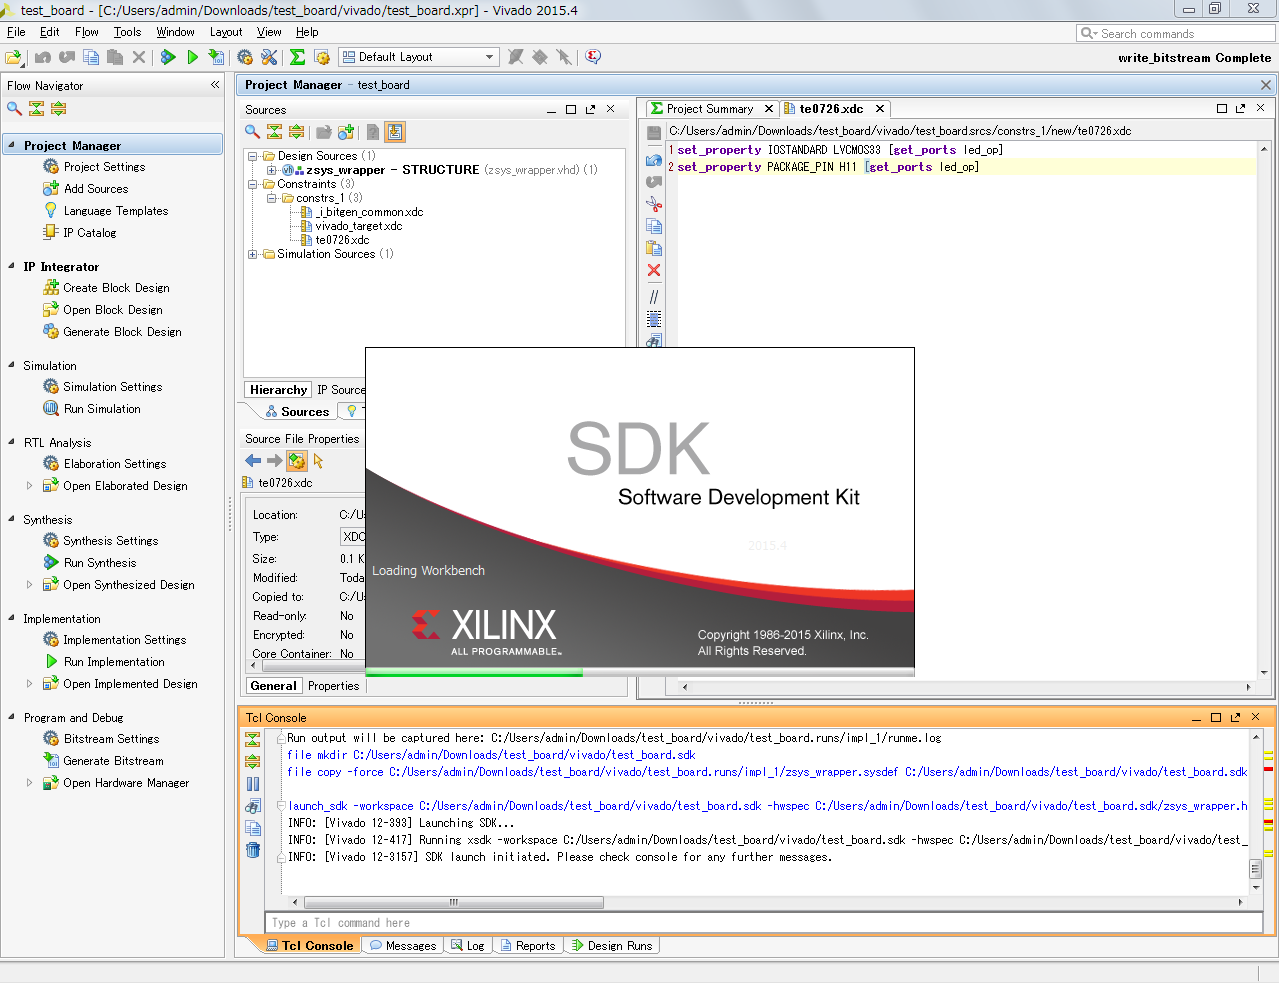Collapse the Design Sources tree node
This screenshot has height=983, width=1279.
coord(253,156)
